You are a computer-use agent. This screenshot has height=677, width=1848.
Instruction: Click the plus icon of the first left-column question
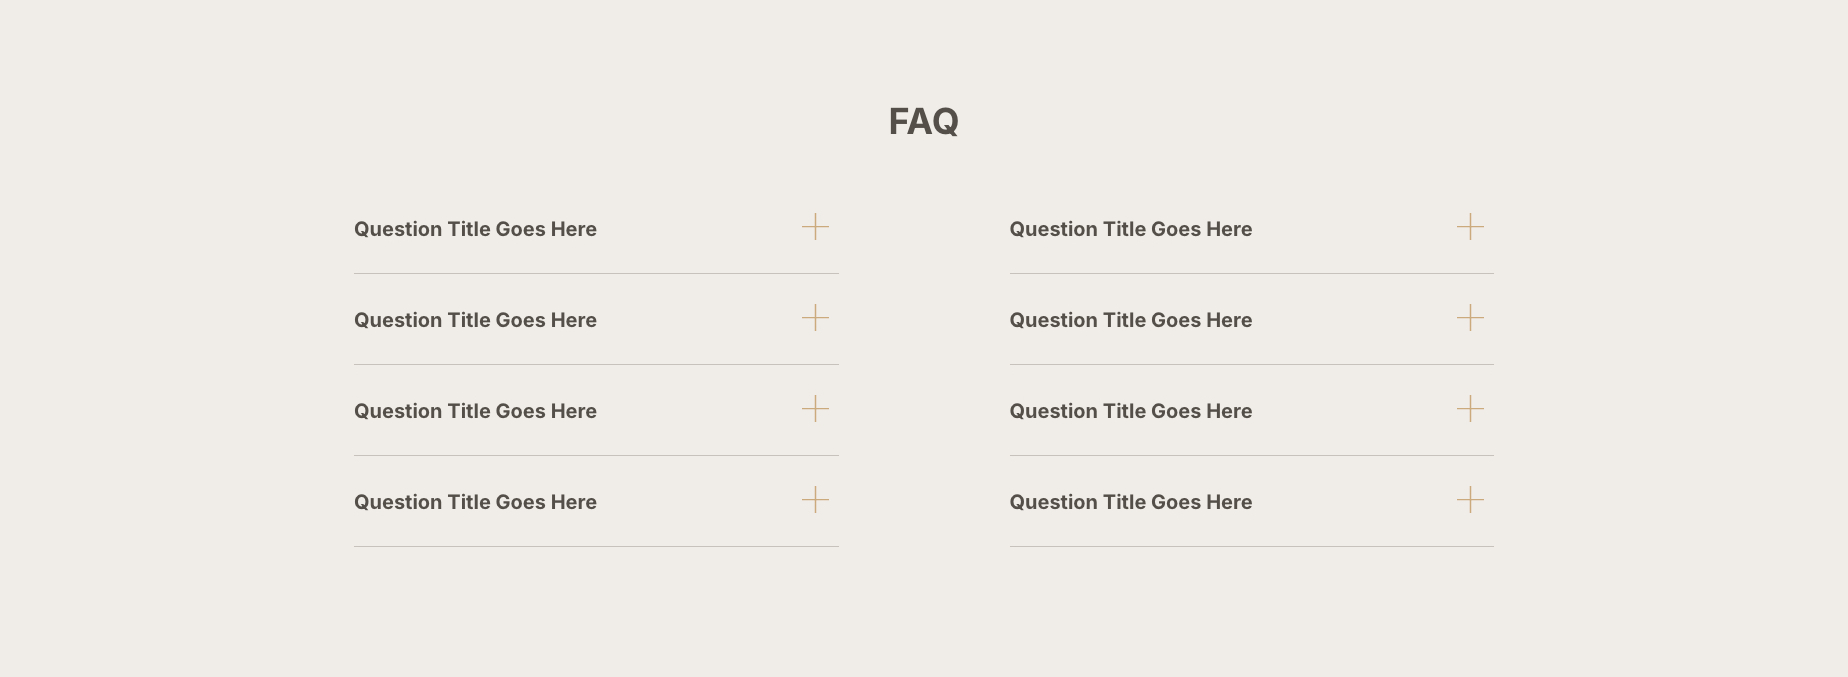[815, 227]
